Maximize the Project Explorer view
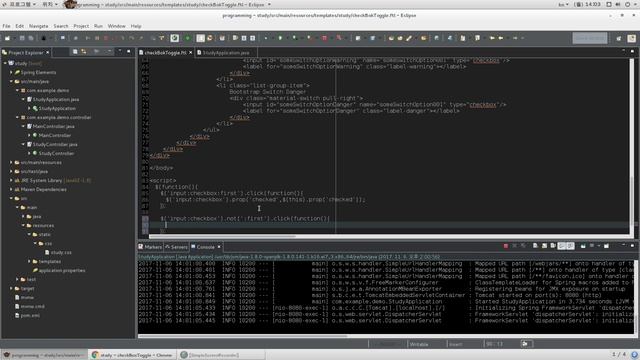This screenshot has height=360, width=640. point(129,51)
